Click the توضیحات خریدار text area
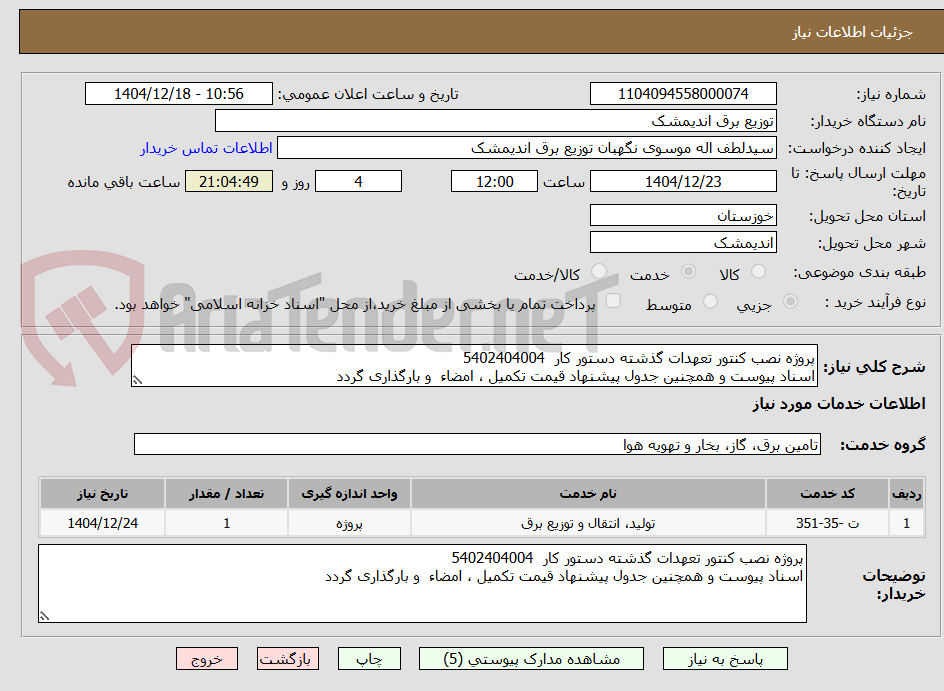The height and width of the screenshot is (691, 944). (422, 583)
